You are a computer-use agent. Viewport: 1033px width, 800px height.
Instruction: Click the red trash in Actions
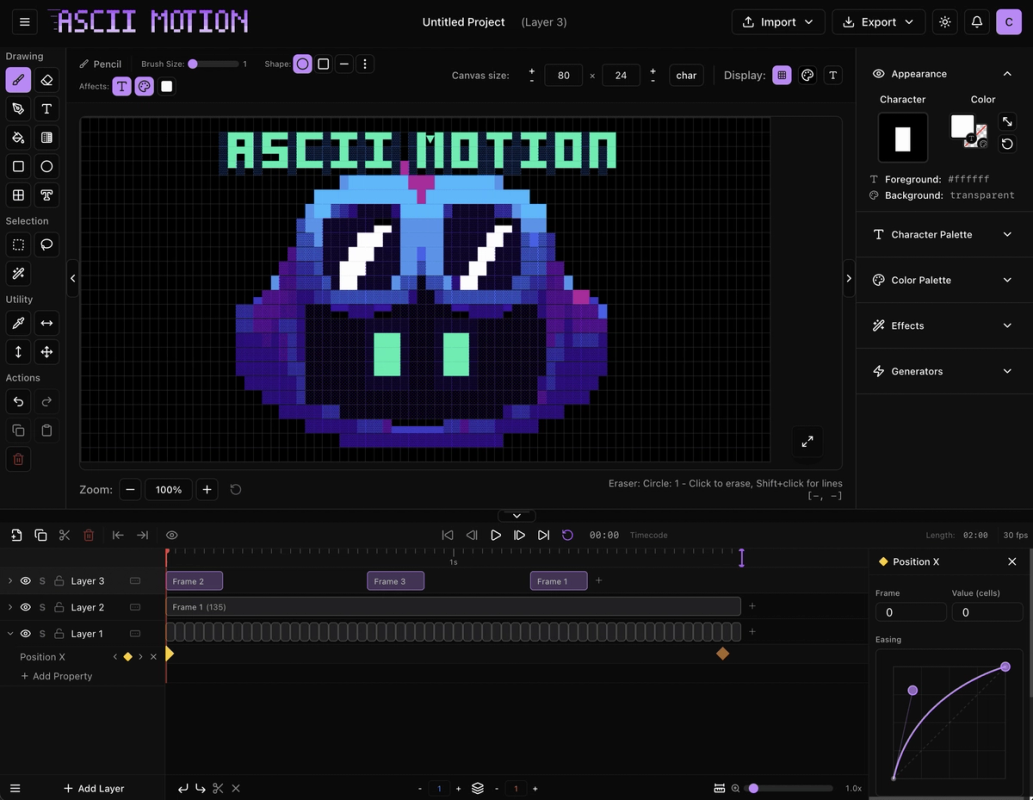click(x=18, y=459)
